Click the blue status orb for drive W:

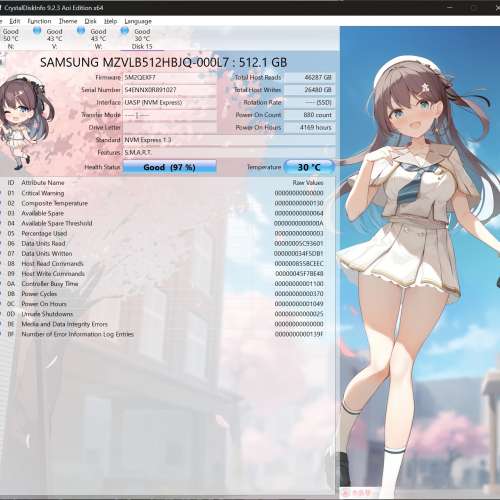point(81,31)
